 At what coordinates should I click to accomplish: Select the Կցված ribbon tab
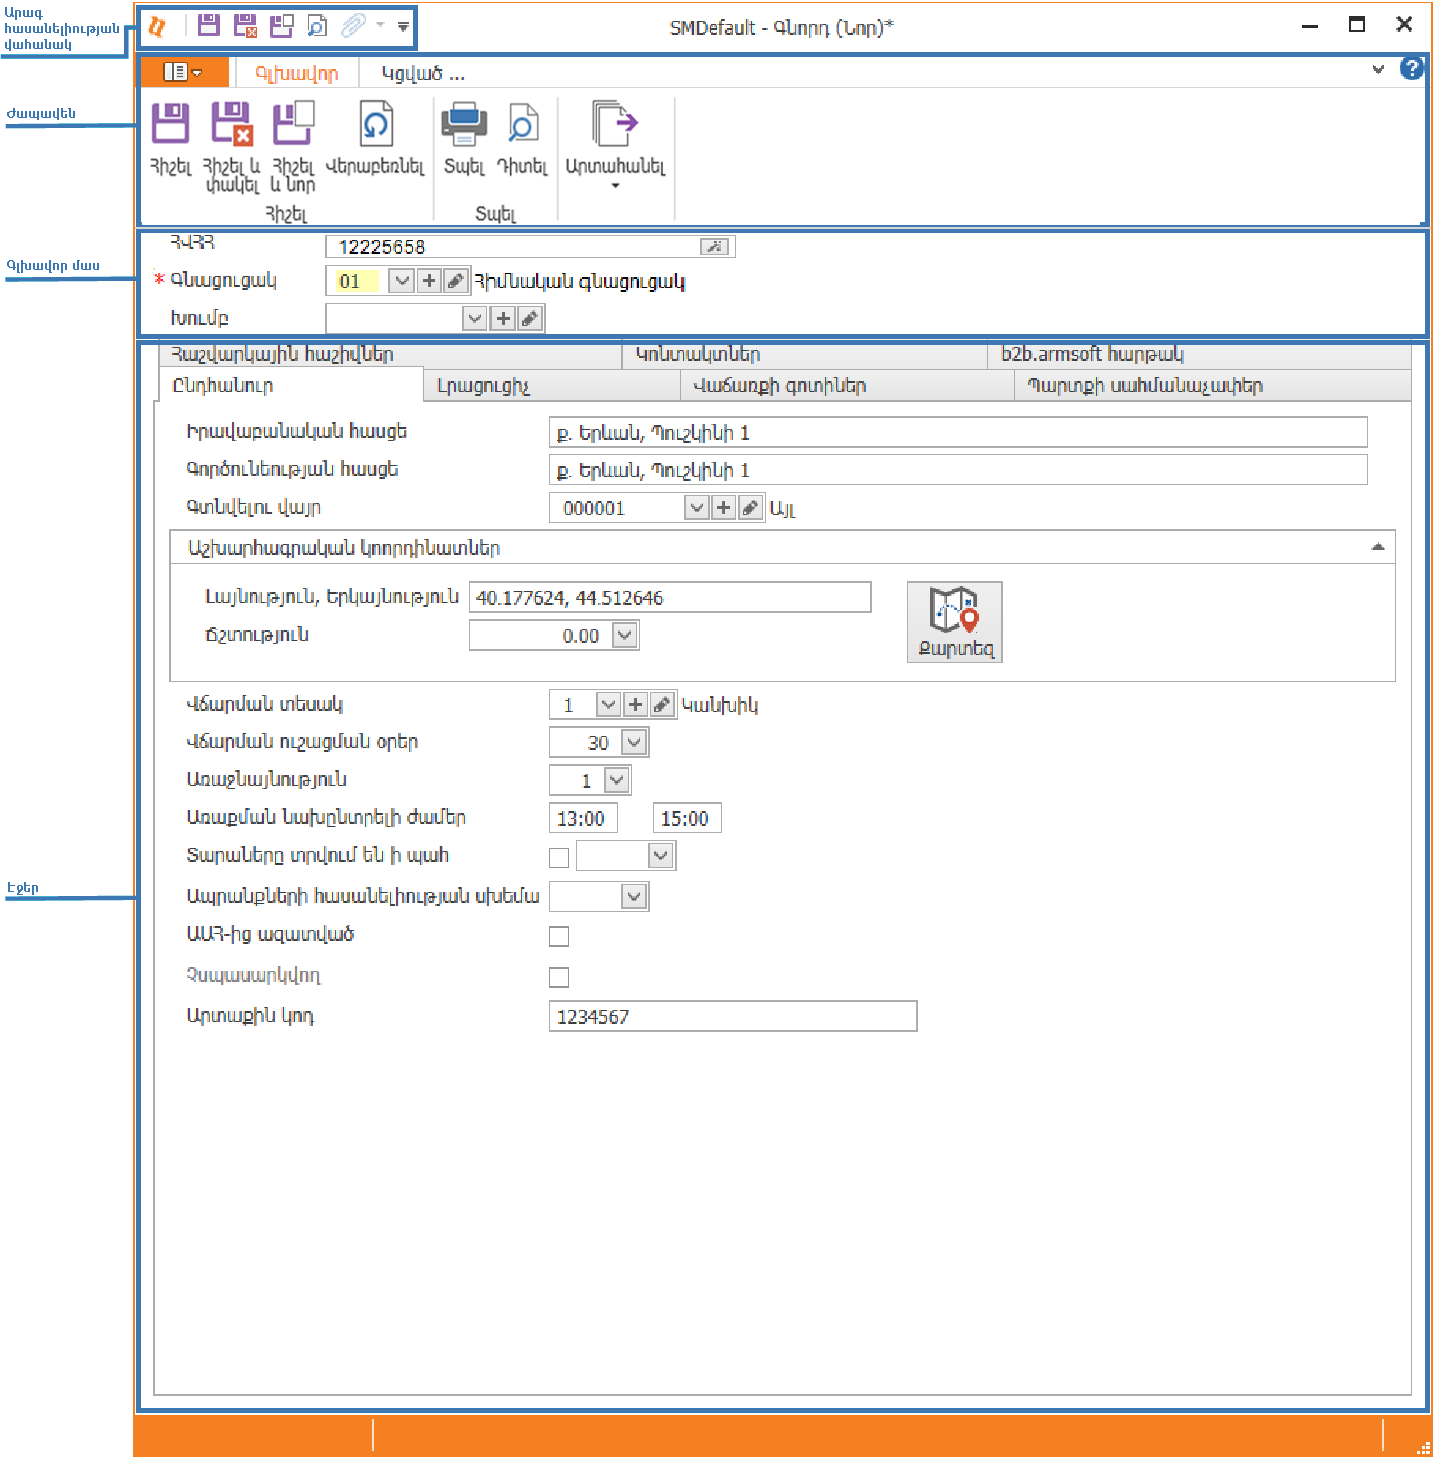423,73
